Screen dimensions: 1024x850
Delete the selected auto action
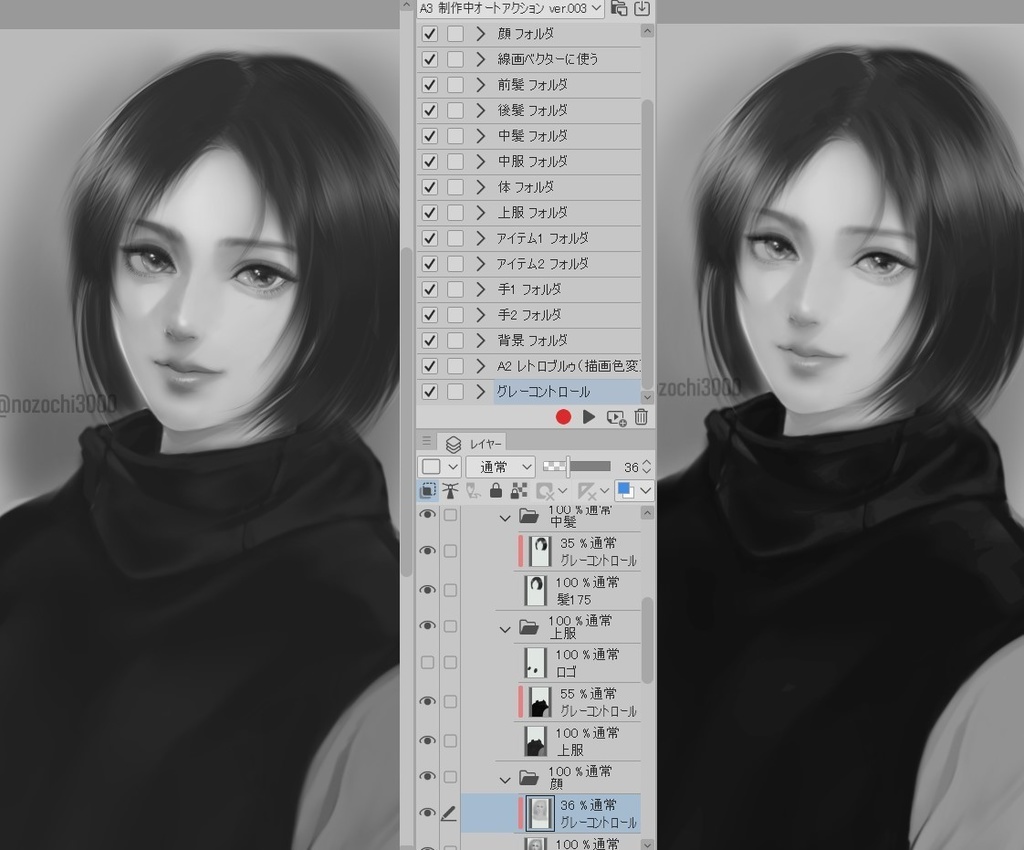[x=641, y=417]
